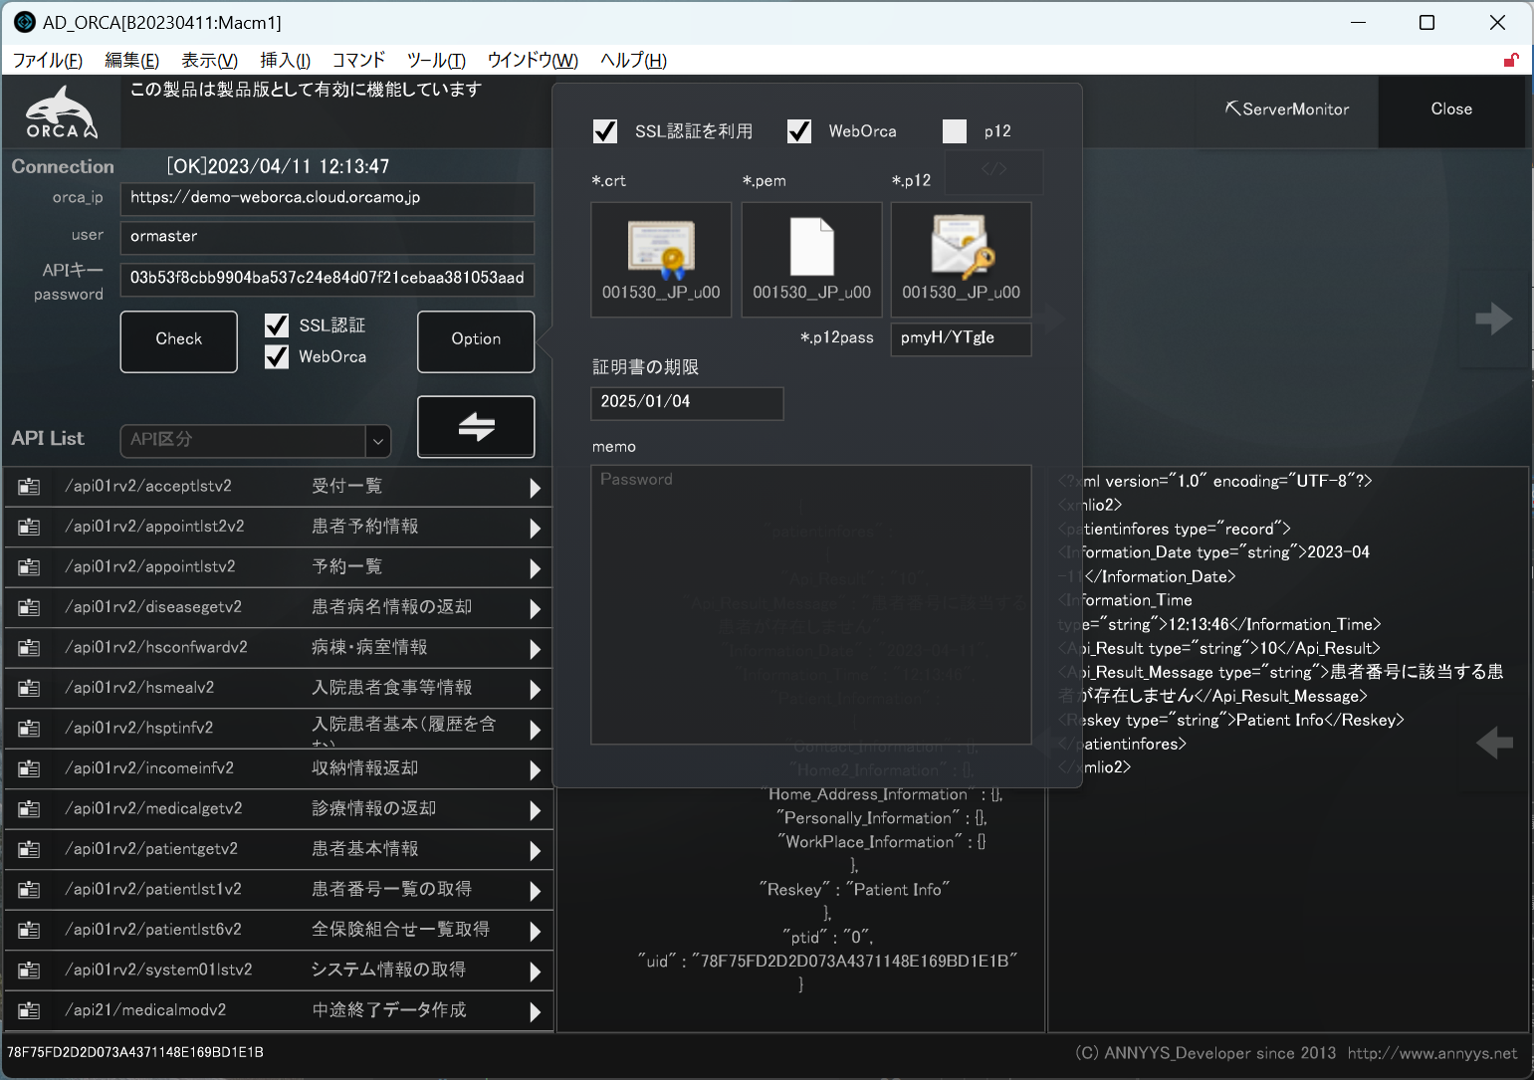Open the ファイル(F) menu
This screenshot has height=1080, width=1534.
47,60
